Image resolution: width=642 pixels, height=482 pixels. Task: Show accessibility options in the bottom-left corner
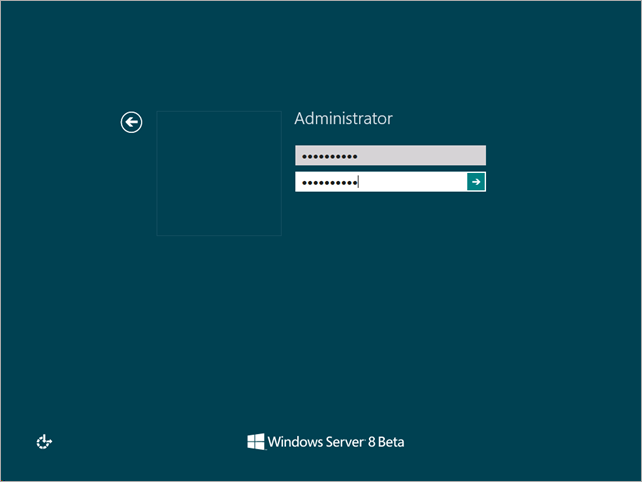point(44,441)
